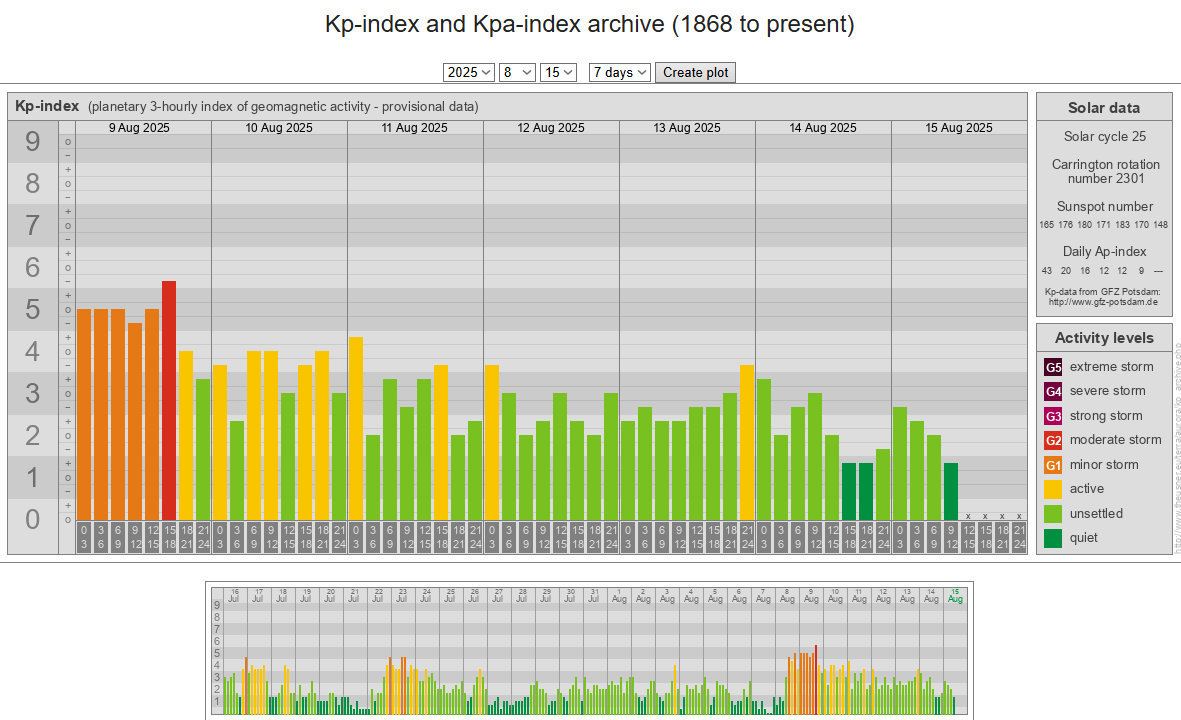The height and width of the screenshot is (720, 1181).
Task: Select the 9 Aug 2025 date header
Action: pos(143,128)
